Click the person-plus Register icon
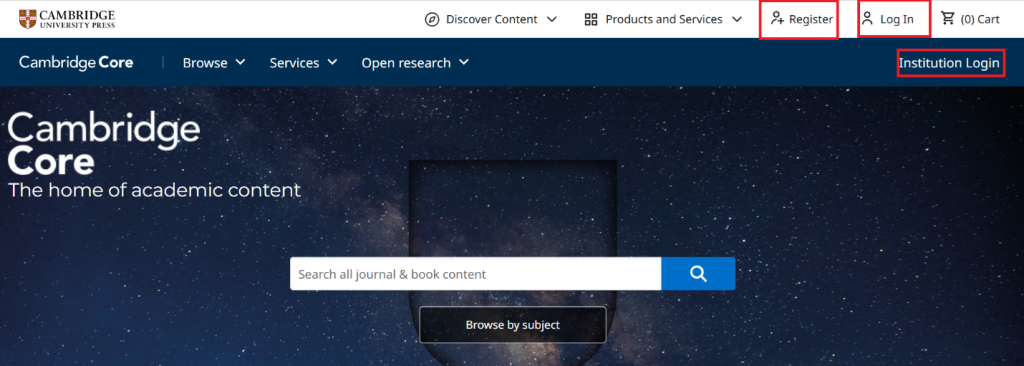 [776, 18]
